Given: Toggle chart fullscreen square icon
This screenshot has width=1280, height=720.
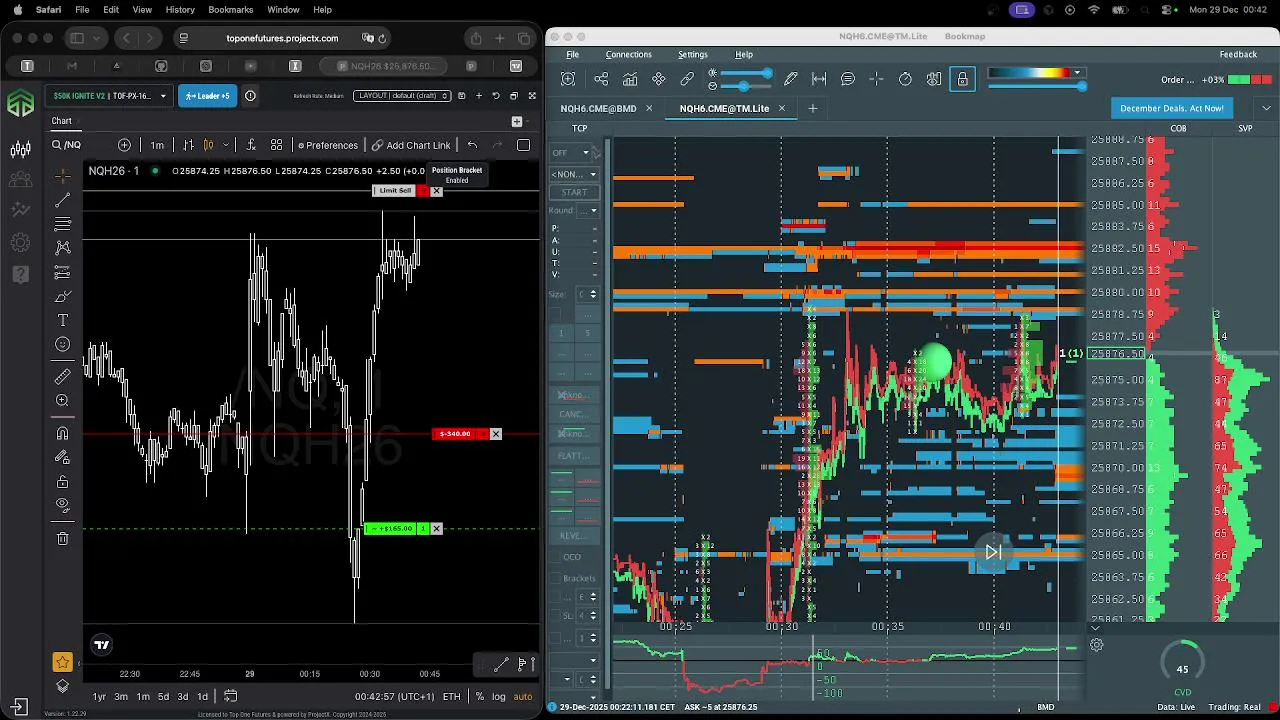Looking at the screenshot, I should tap(523, 145).
